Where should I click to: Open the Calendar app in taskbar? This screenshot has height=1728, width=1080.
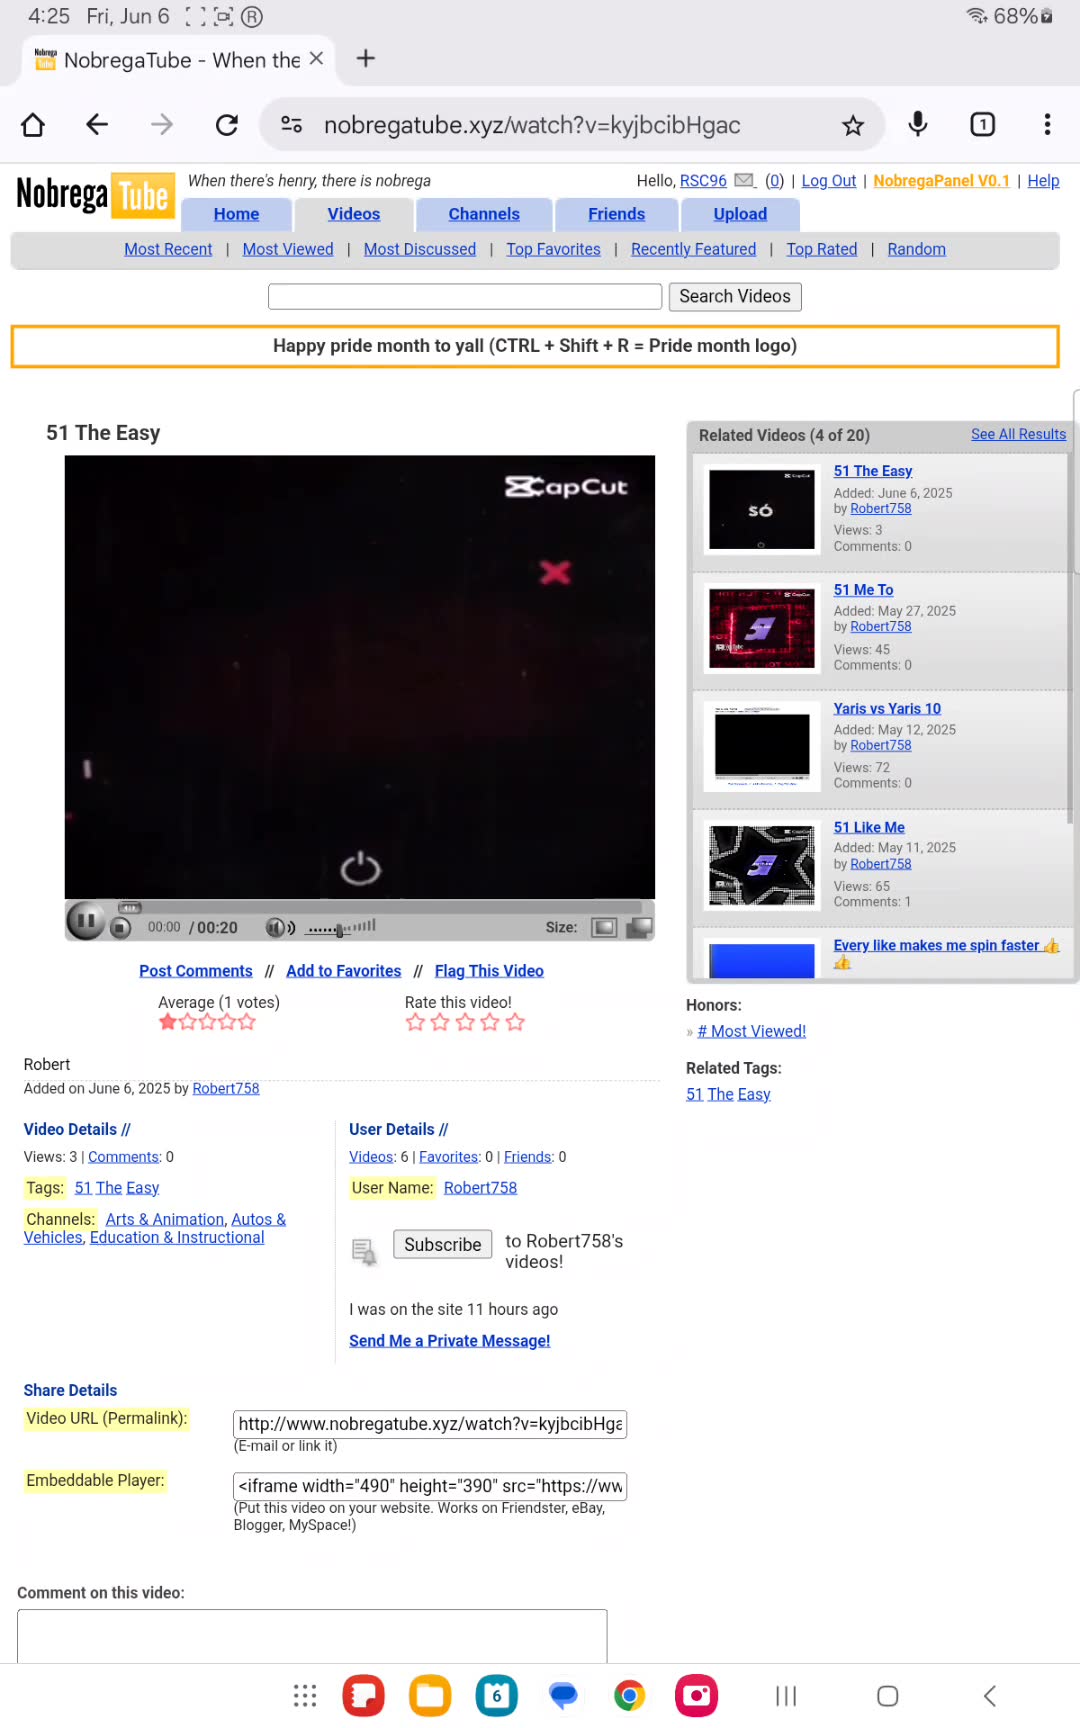click(497, 1696)
